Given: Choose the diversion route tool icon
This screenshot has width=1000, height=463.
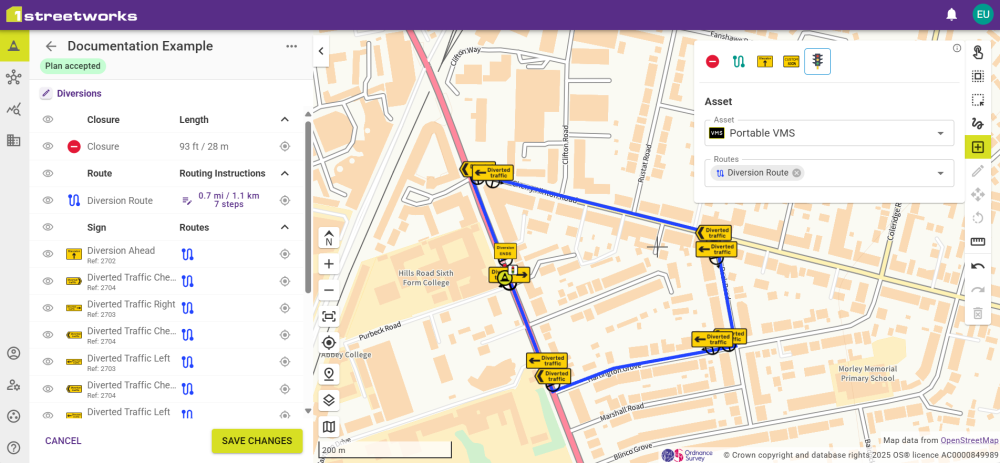Looking at the screenshot, I should pos(739,61).
